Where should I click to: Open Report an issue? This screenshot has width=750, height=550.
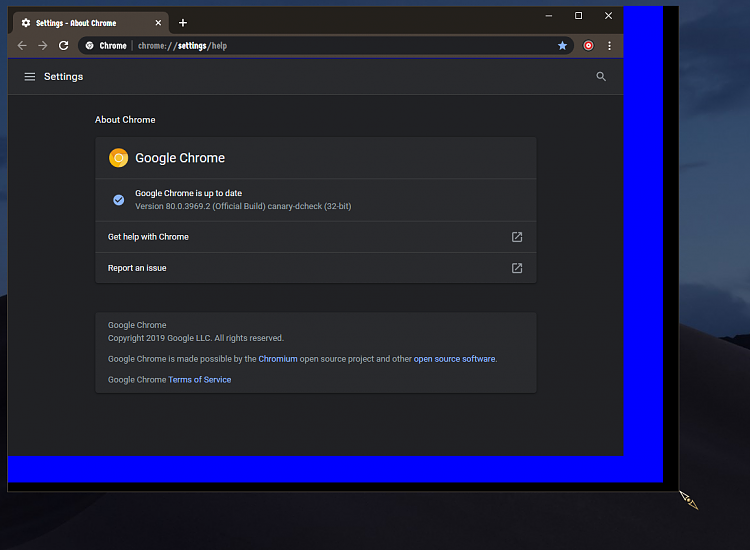point(316,268)
